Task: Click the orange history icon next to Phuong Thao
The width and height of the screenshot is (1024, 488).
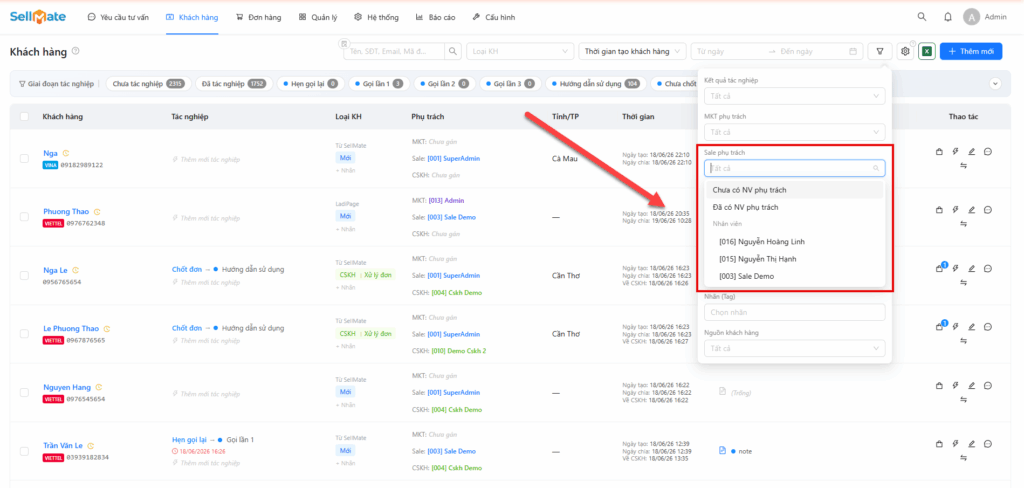Action: (x=97, y=212)
